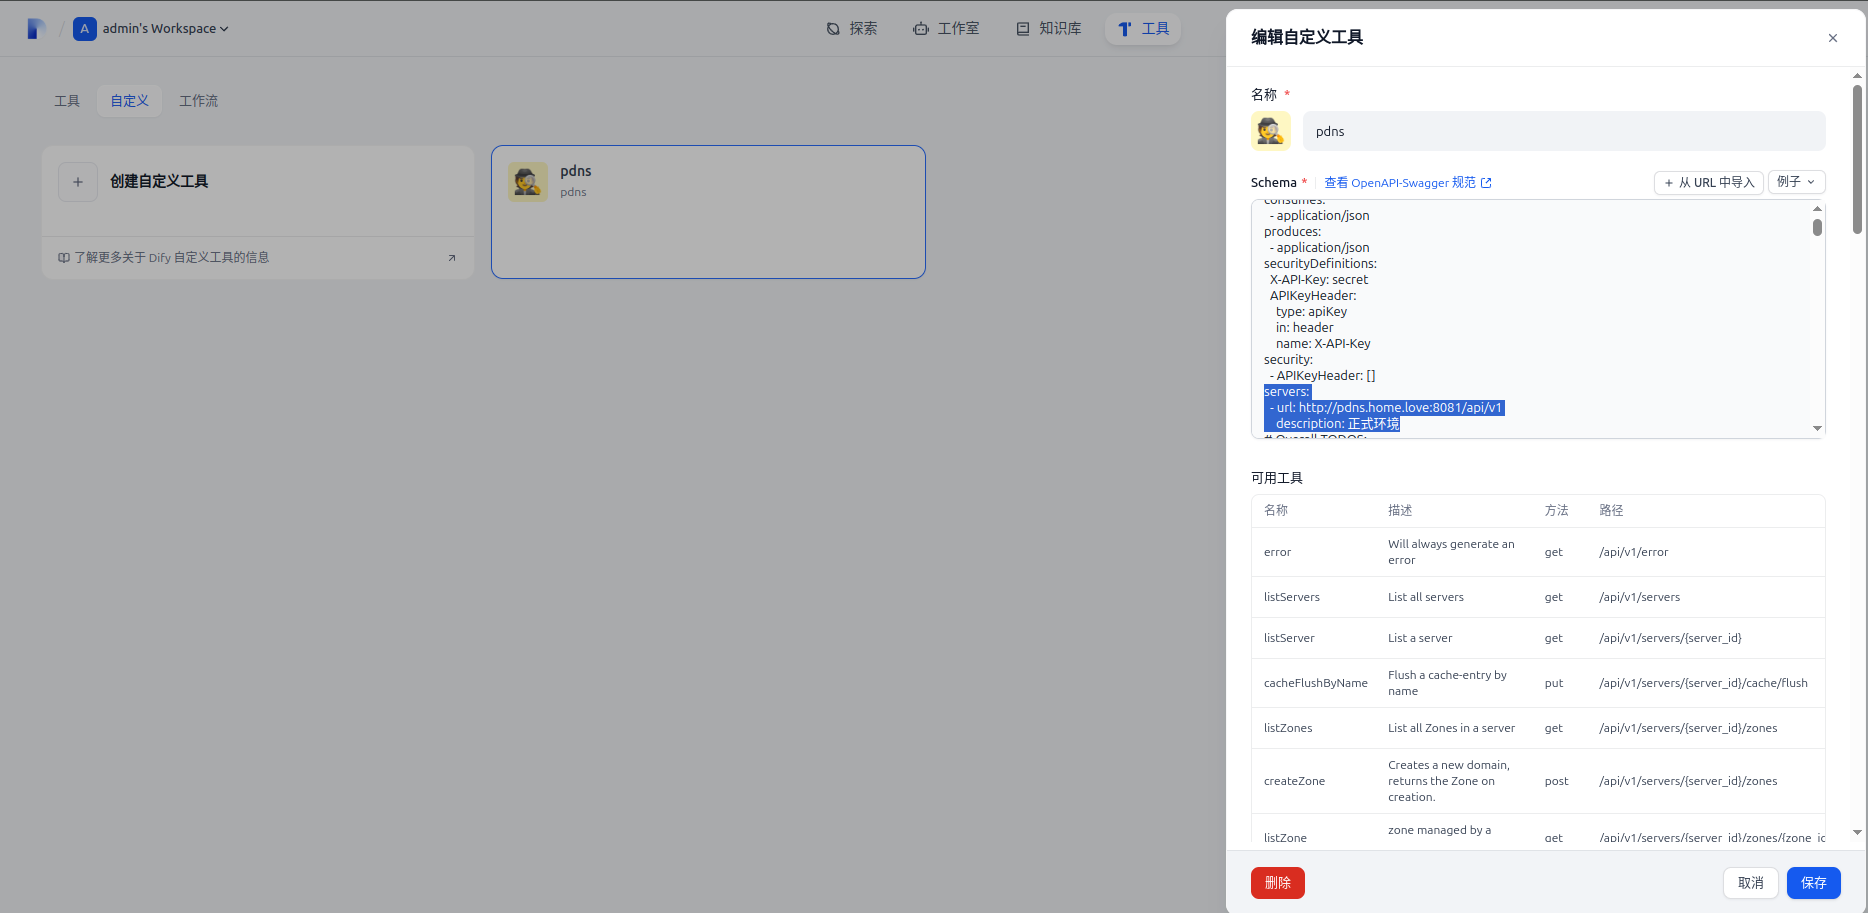Open the pdns tool card
Viewport: 1868px width, 913px height.
[708, 212]
